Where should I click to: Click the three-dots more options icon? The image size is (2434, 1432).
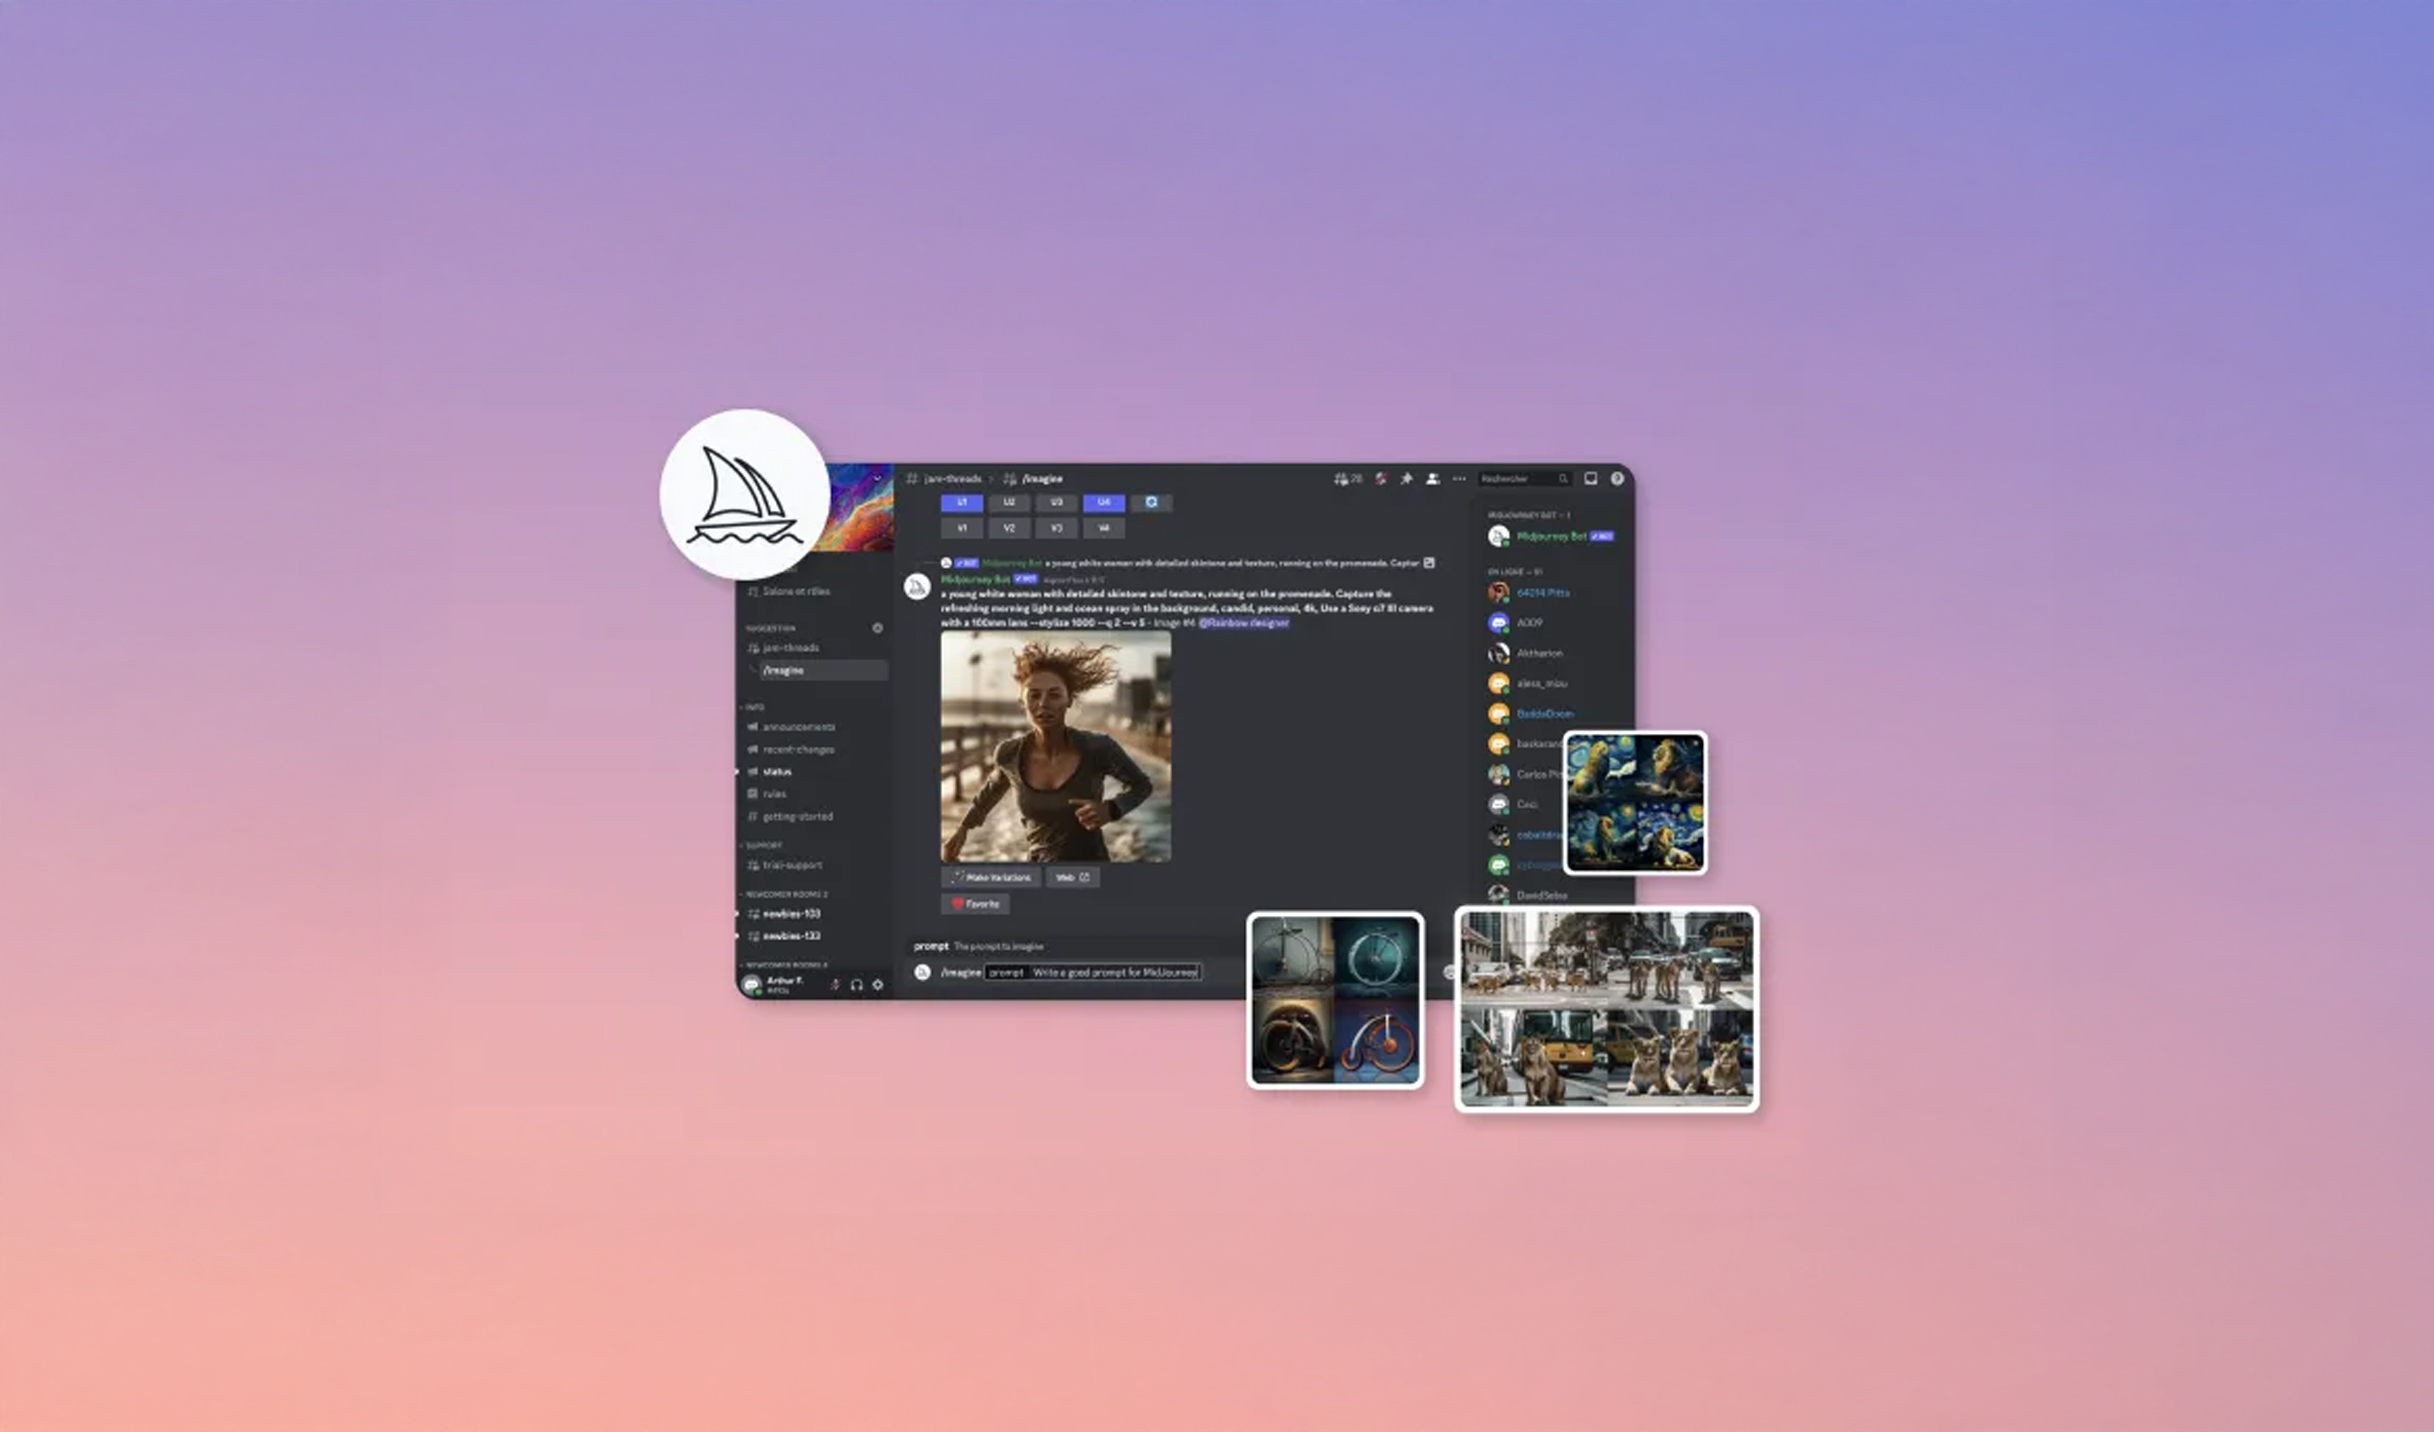pyautogui.click(x=1459, y=479)
